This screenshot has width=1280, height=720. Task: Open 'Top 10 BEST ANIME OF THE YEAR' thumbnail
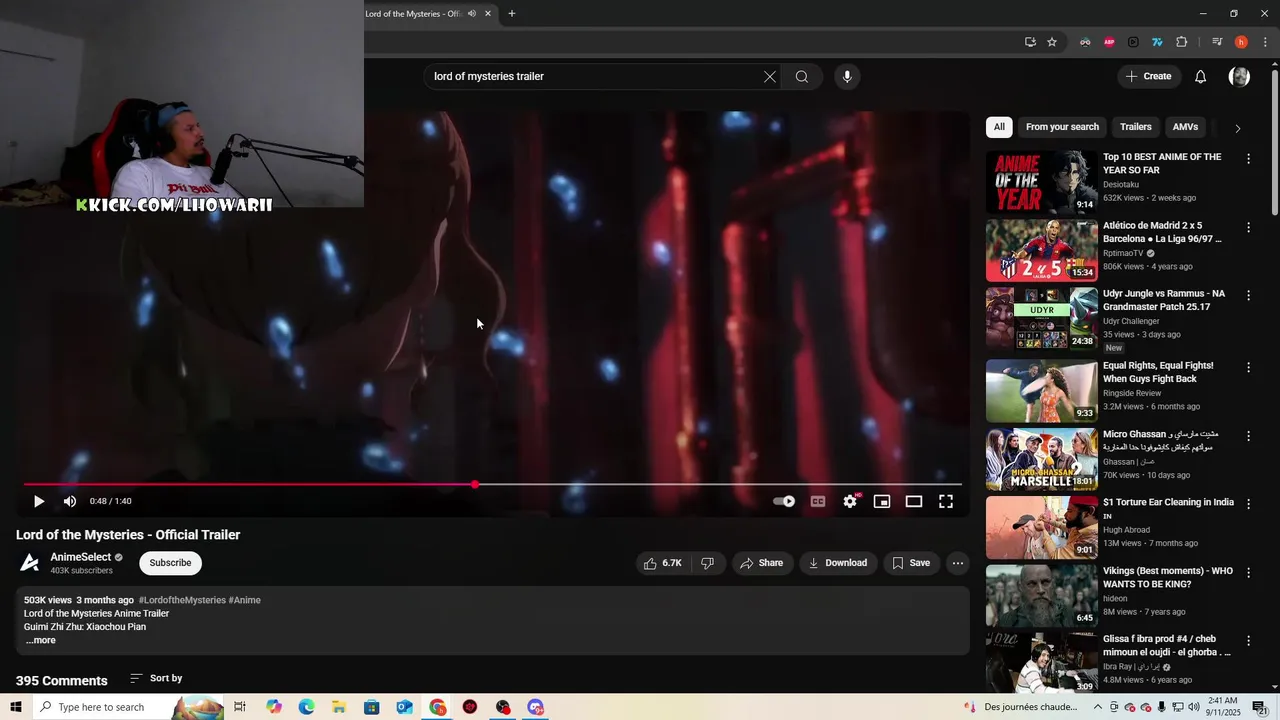[1042, 182]
